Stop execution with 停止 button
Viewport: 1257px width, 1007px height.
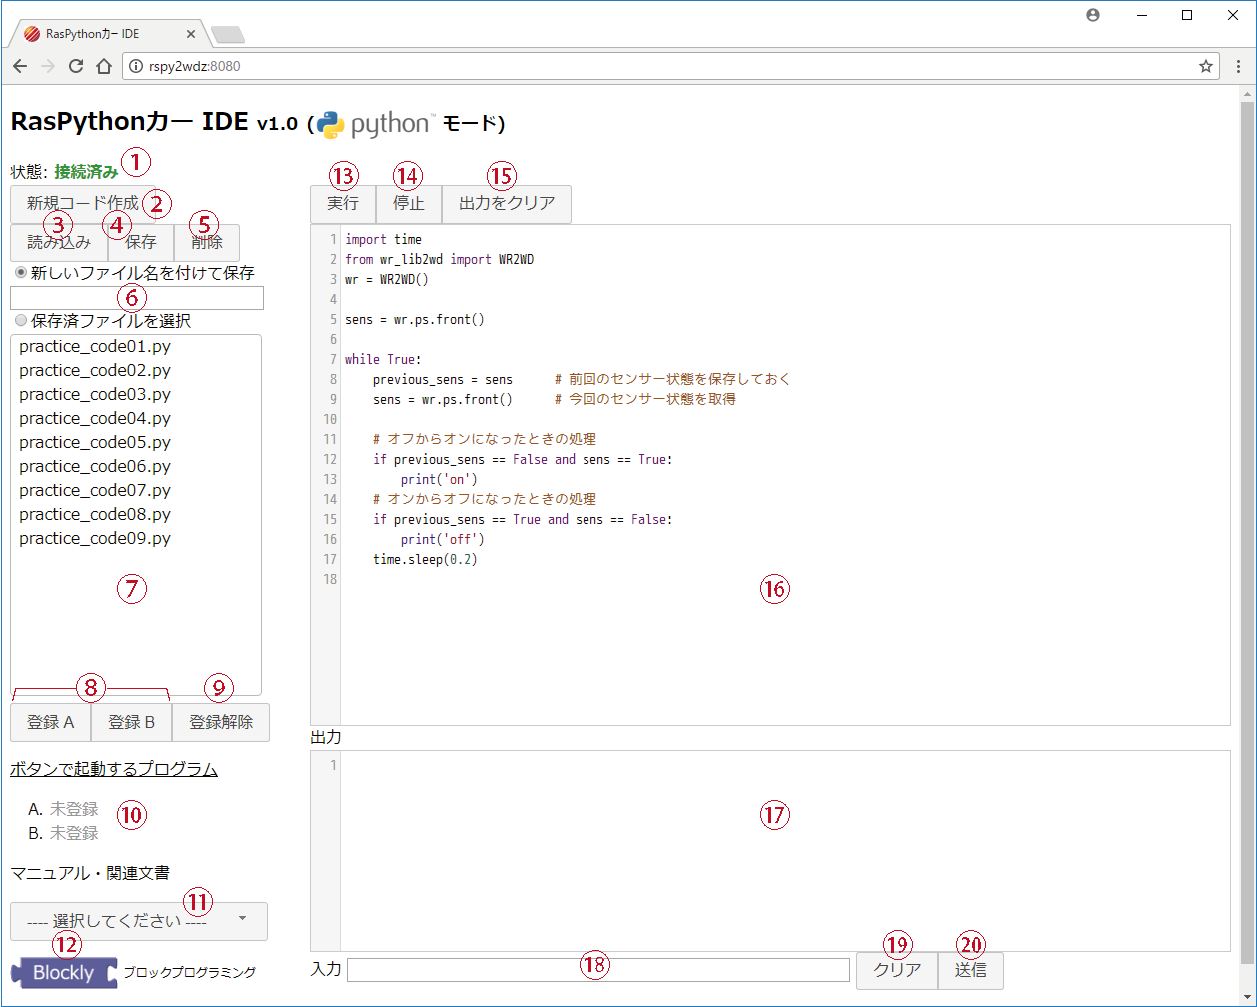(x=409, y=204)
